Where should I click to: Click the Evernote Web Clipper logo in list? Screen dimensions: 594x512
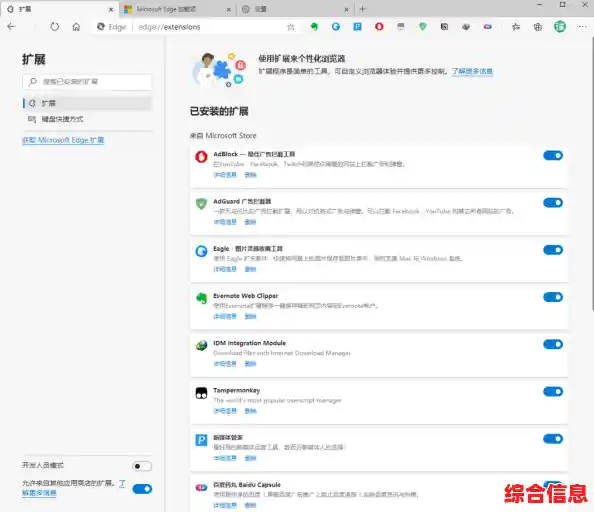pos(201,298)
